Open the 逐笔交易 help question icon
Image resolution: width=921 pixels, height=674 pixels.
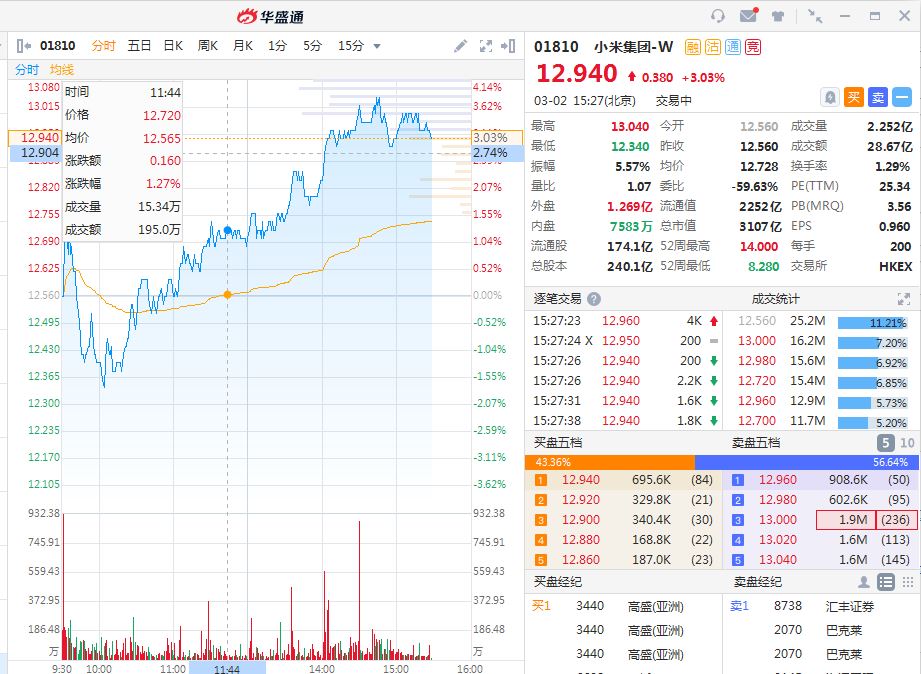(594, 299)
